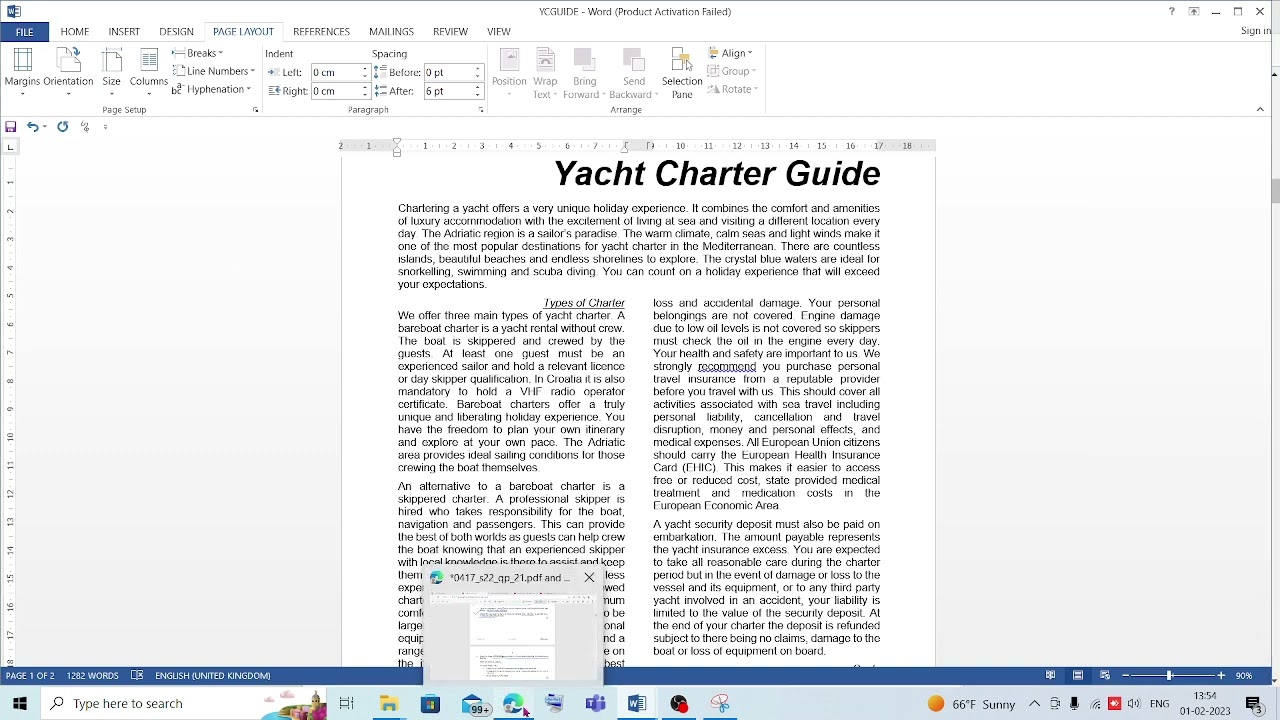Click the Spacing After value field
This screenshot has height=720, width=1280.
point(447,91)
